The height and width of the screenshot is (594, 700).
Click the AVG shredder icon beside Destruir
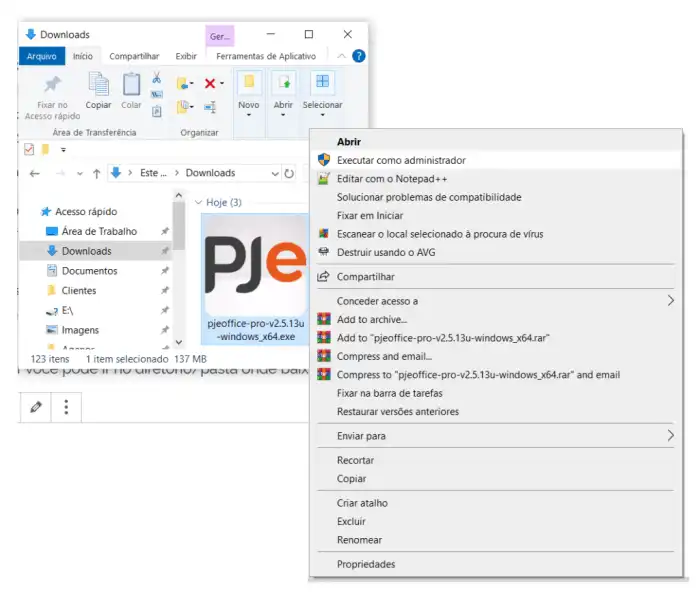tap(324, 252)
